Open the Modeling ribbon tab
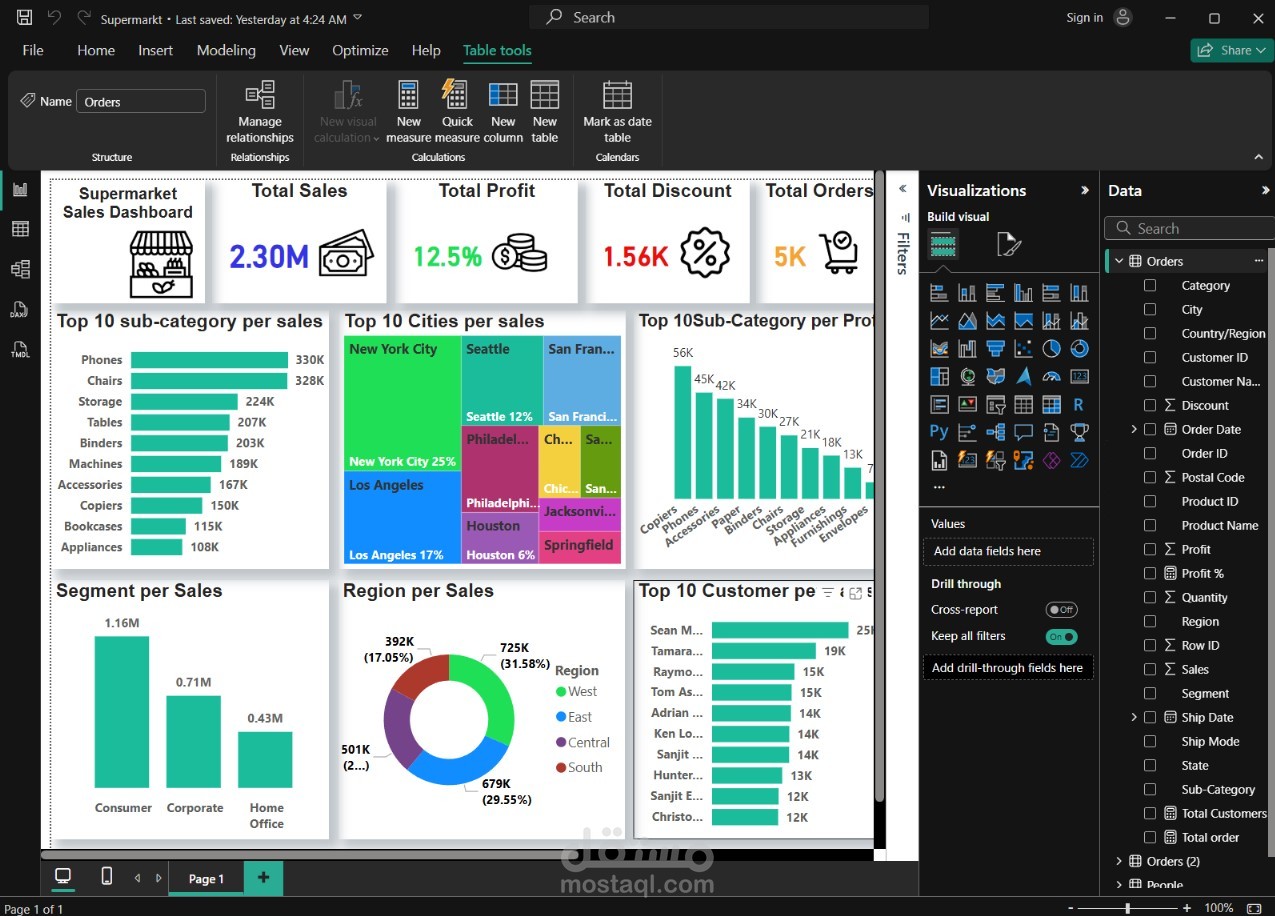This screenshot has width=1275, height=916. point(226,50)
